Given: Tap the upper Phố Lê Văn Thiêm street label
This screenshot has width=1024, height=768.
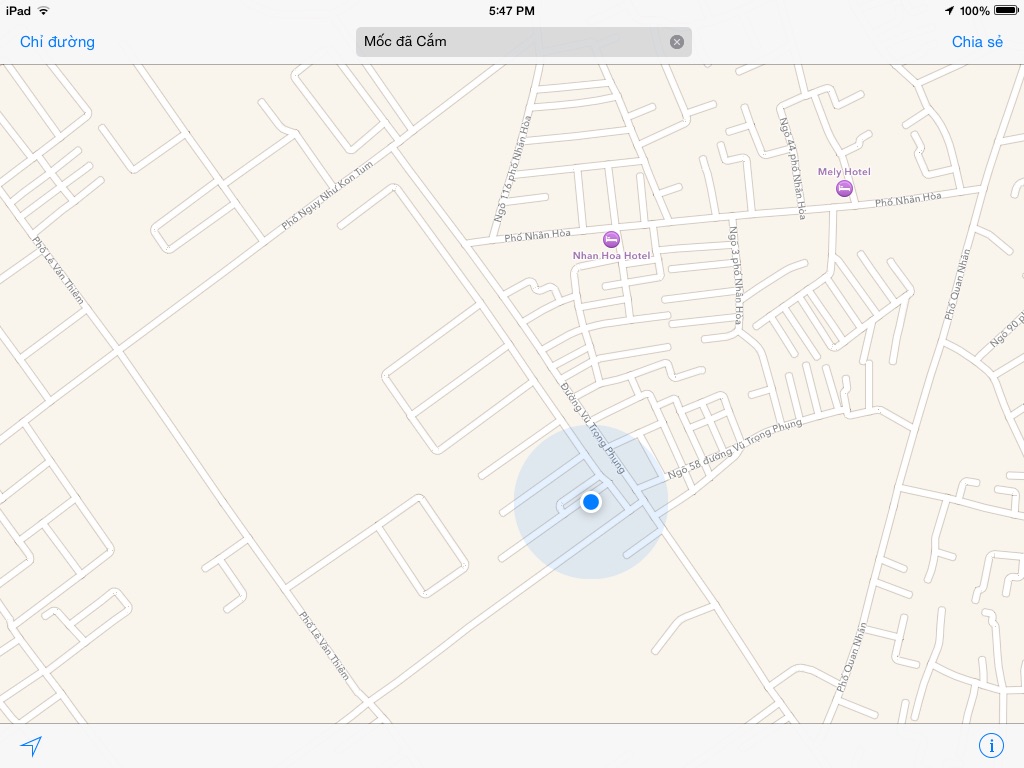Looking at the screenshot, I should pos(58,270).
